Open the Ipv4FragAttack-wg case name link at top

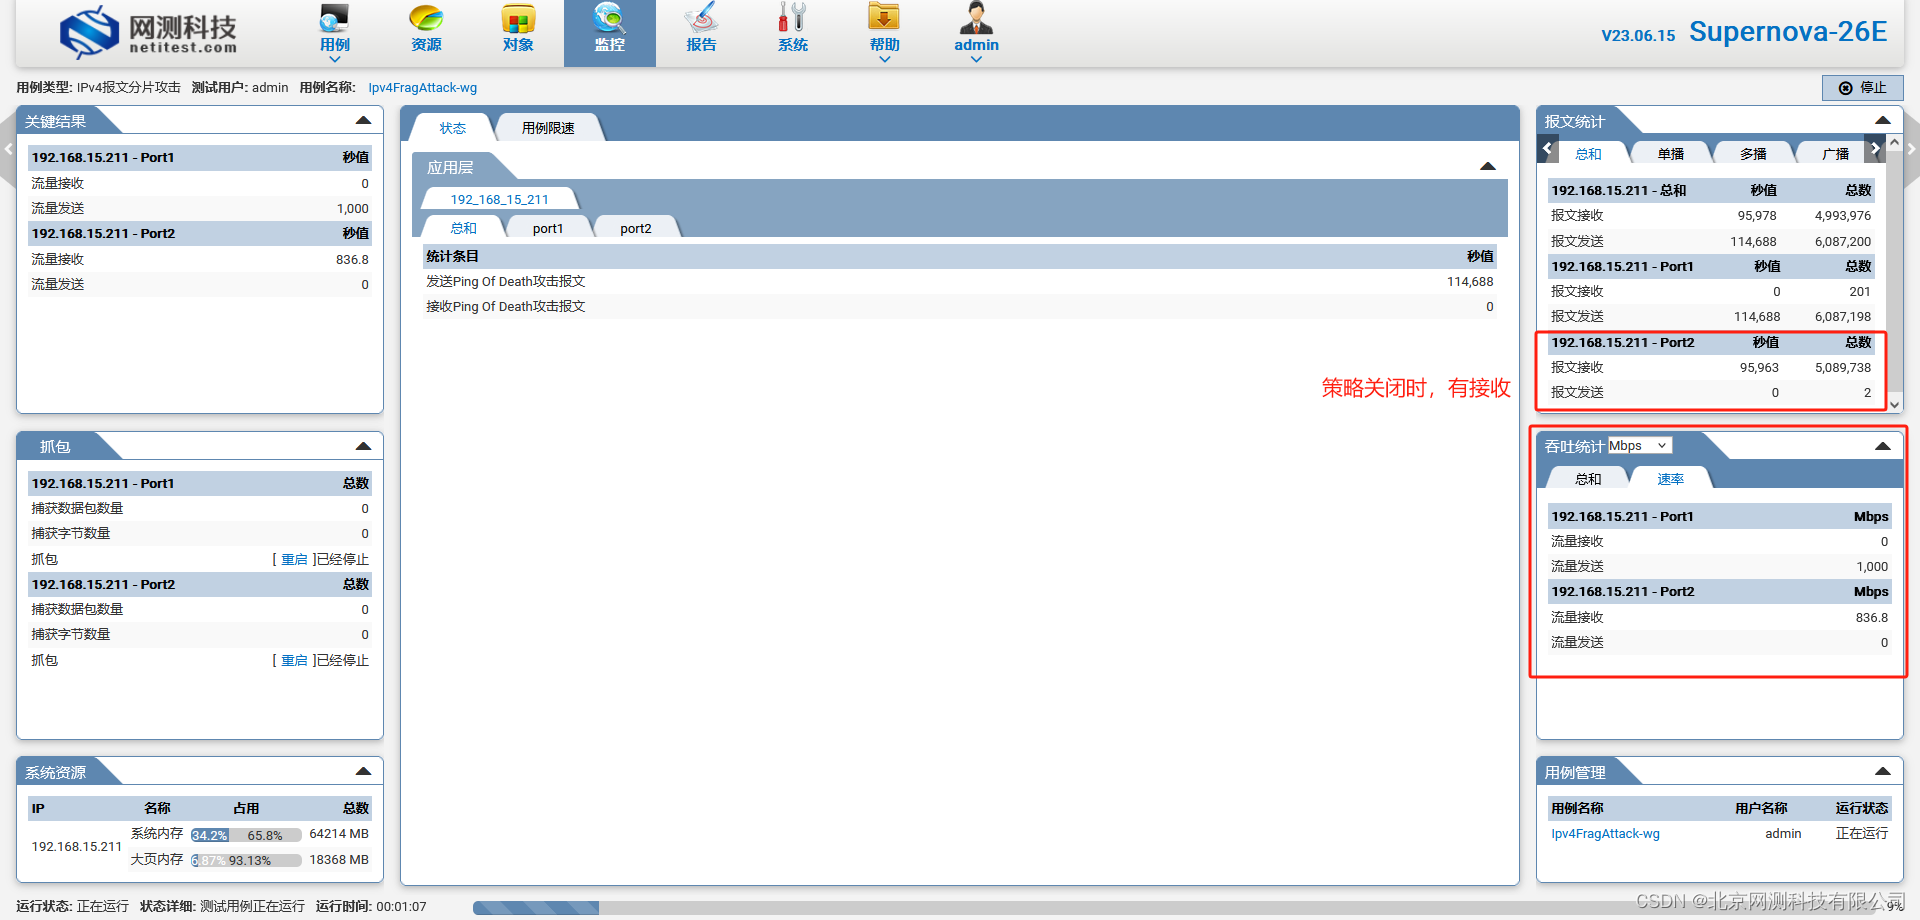tap(422, 88)
